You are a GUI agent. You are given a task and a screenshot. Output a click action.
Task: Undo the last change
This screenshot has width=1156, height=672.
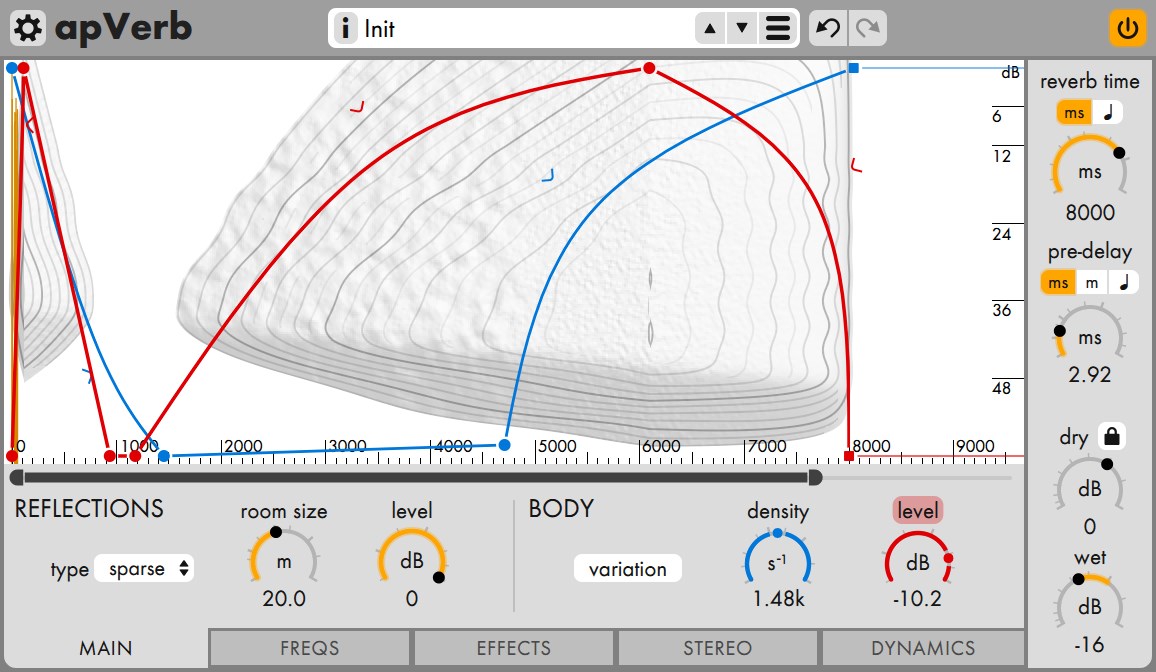[828, 29]
